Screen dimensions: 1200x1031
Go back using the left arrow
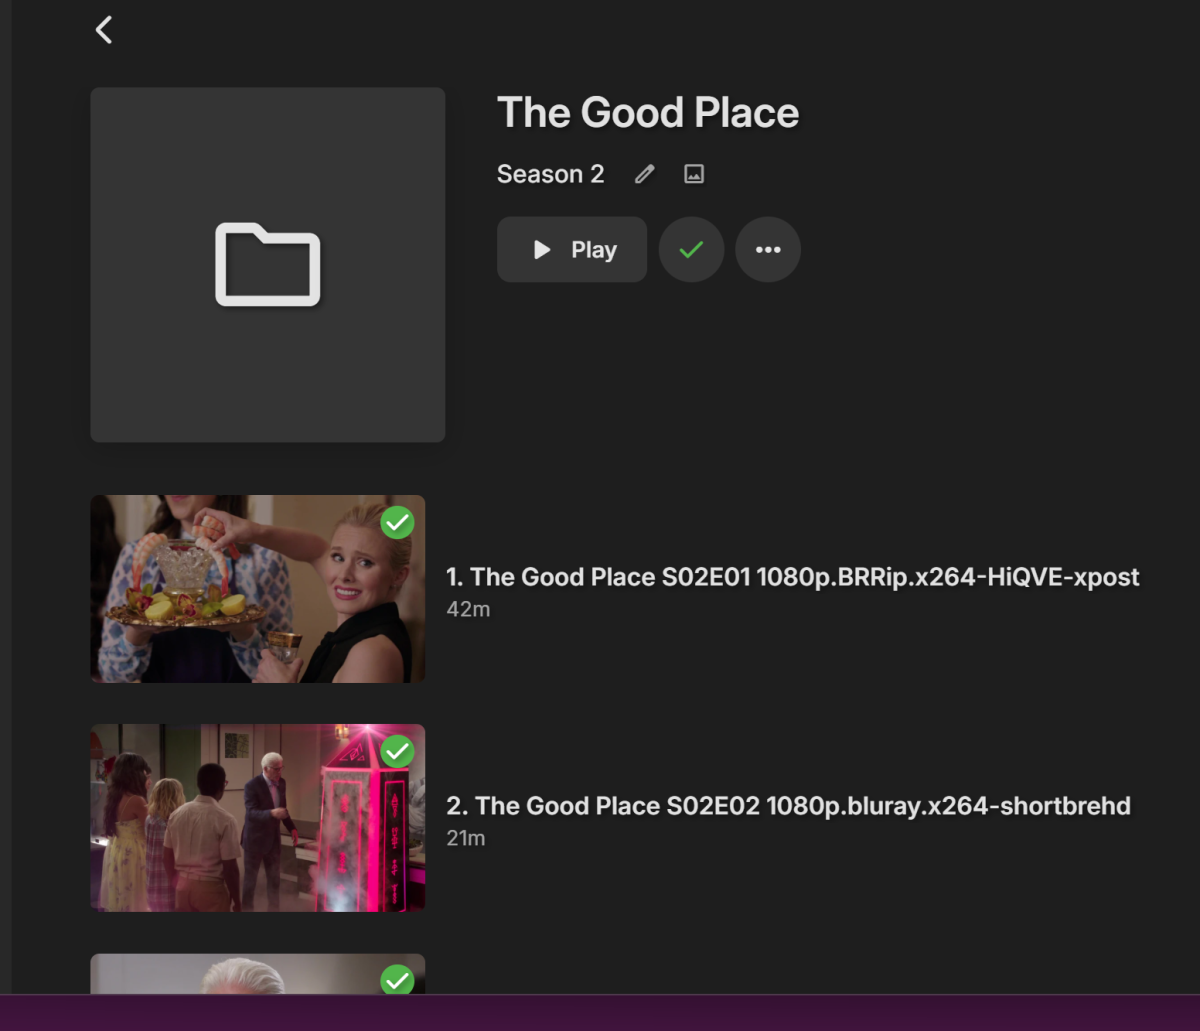coord(104,30)
